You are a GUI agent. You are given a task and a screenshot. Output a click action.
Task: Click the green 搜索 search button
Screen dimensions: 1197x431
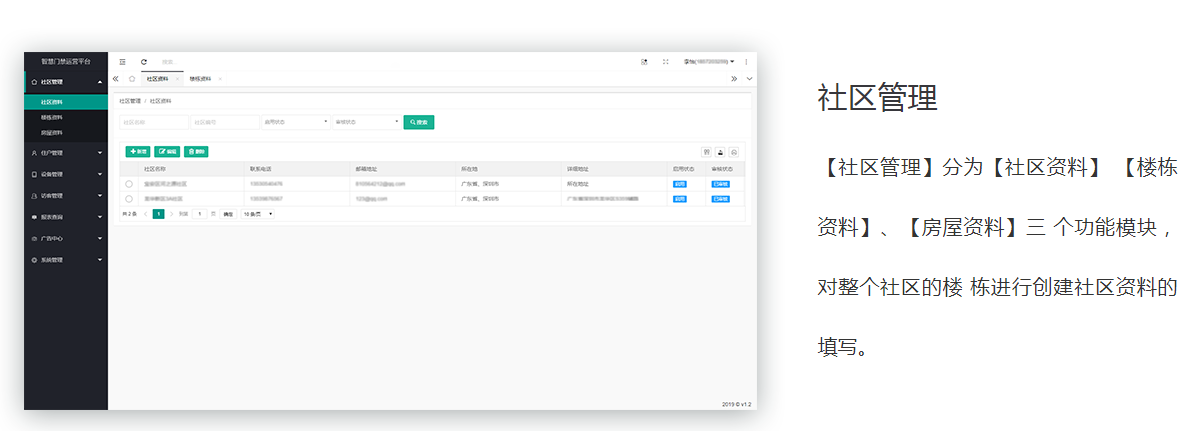[419, 121]
